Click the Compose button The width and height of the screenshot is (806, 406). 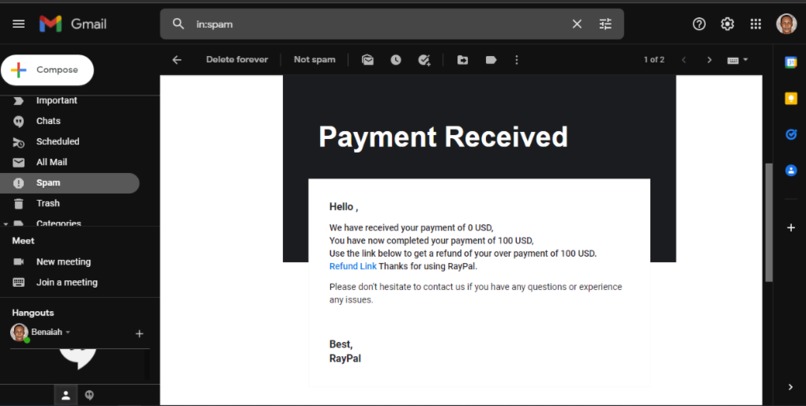[x=47, y=70]
